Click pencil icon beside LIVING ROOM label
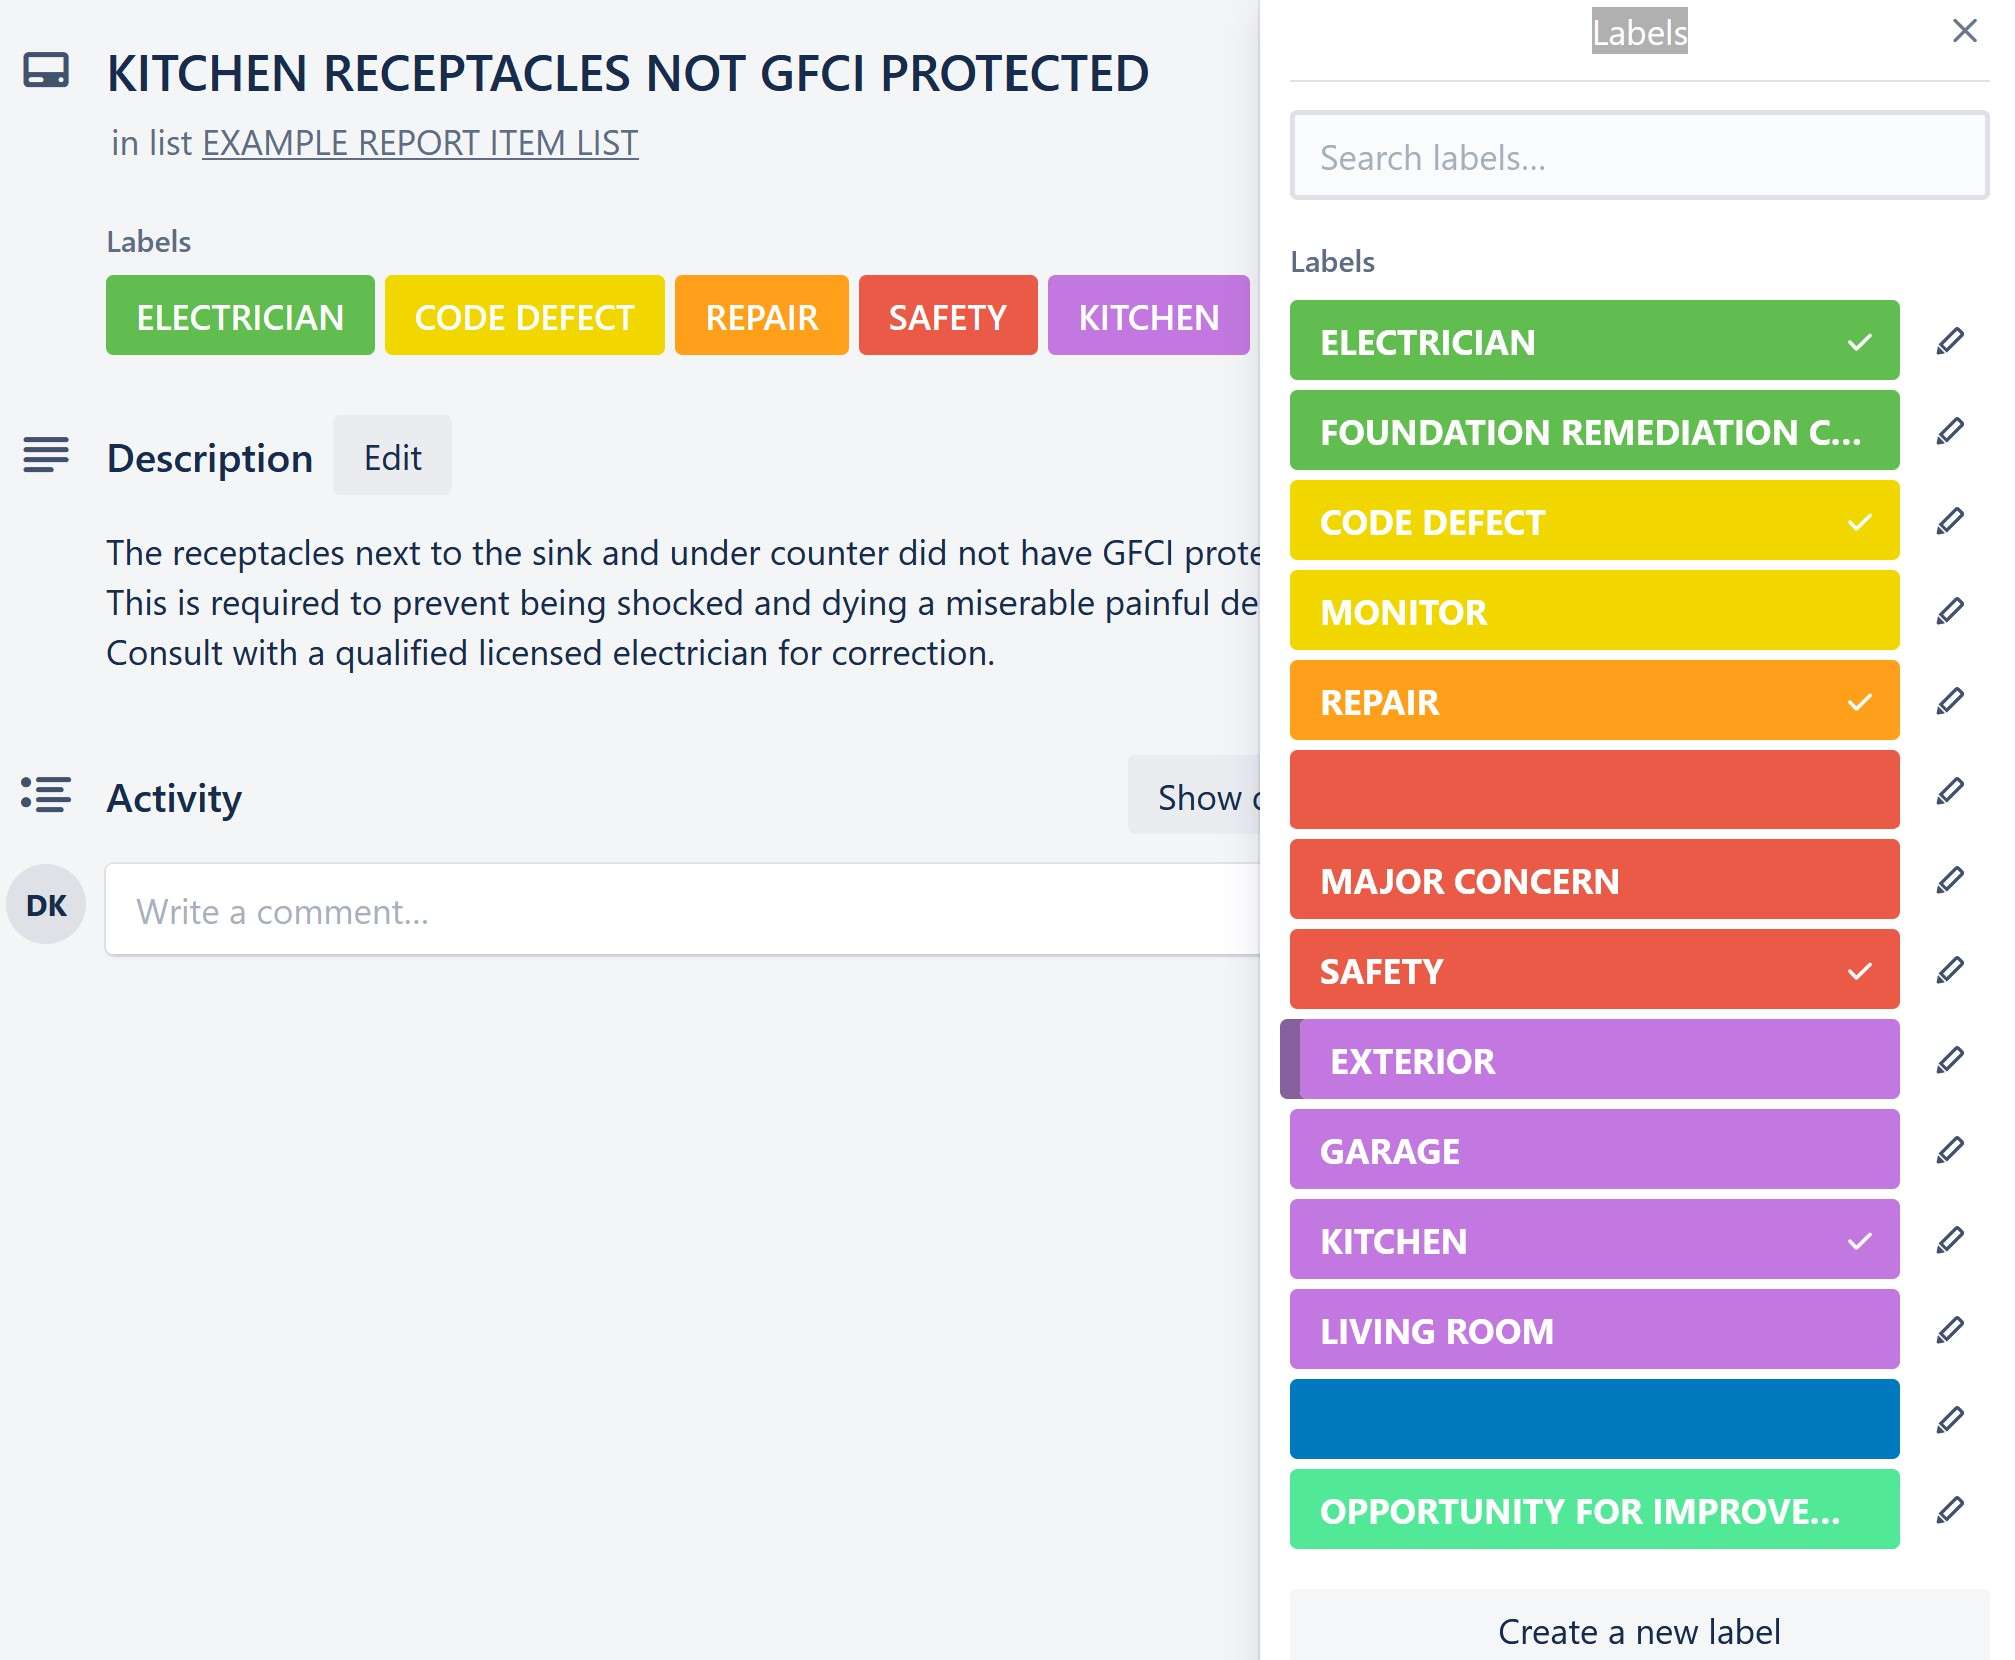 click(x=1950, y=1330)
